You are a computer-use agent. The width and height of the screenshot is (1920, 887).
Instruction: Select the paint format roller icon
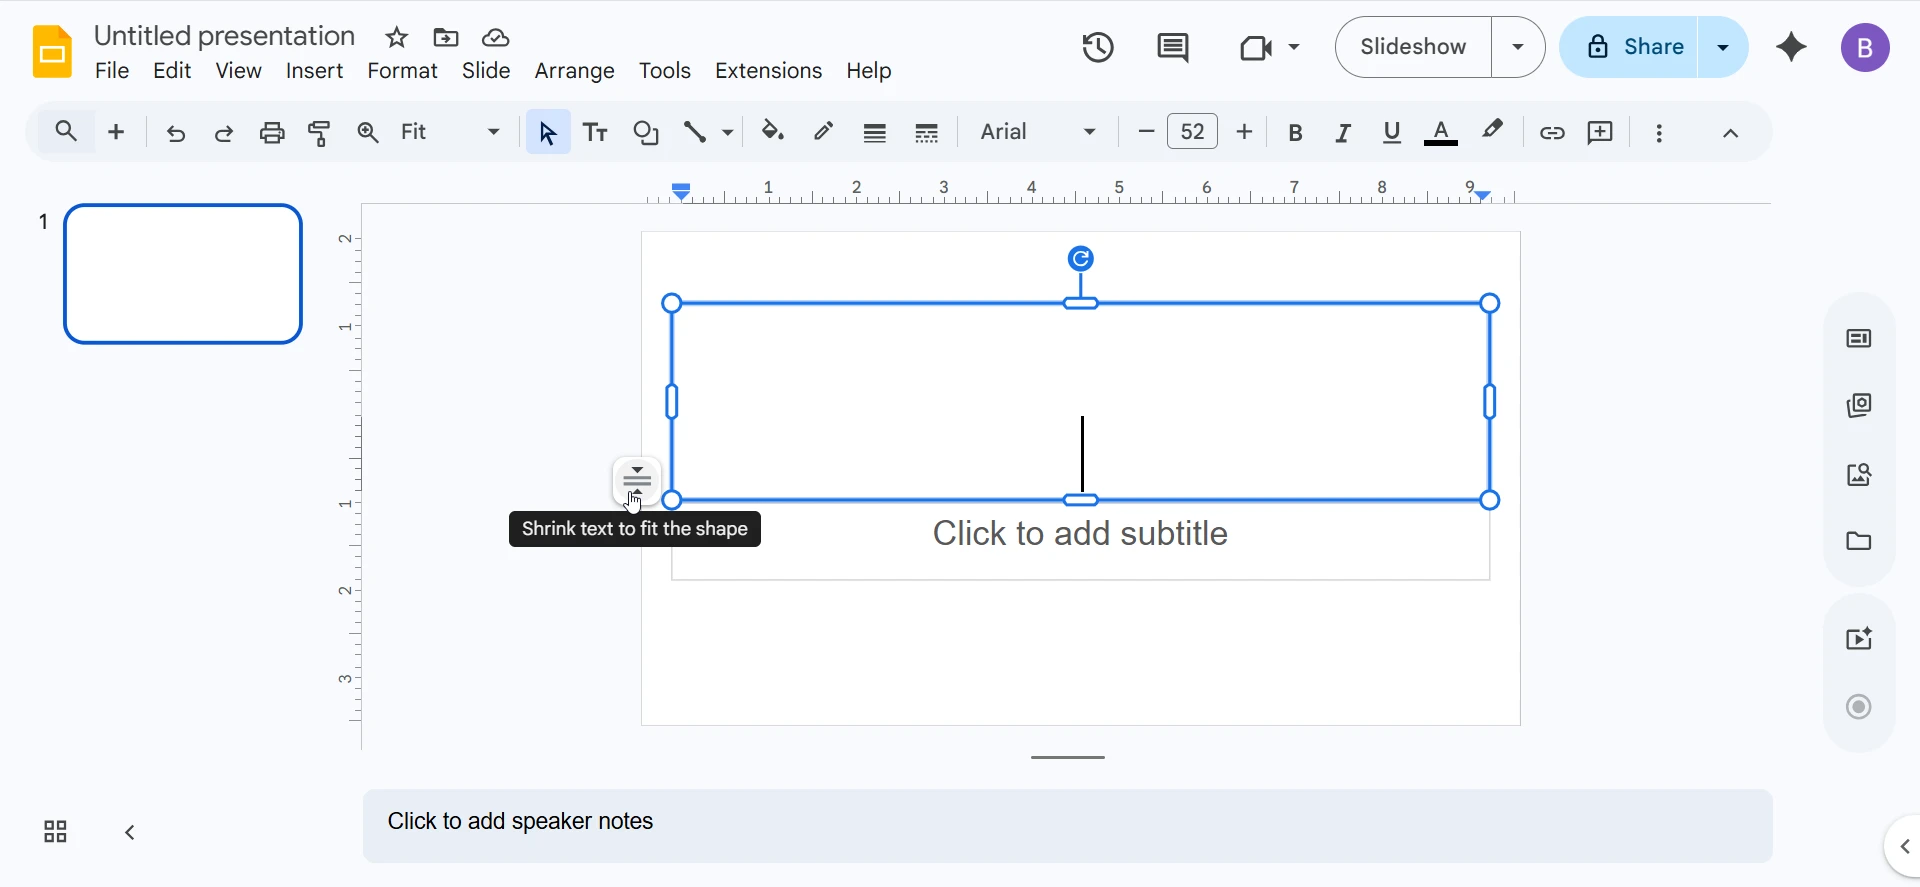[x=320, y=133]
